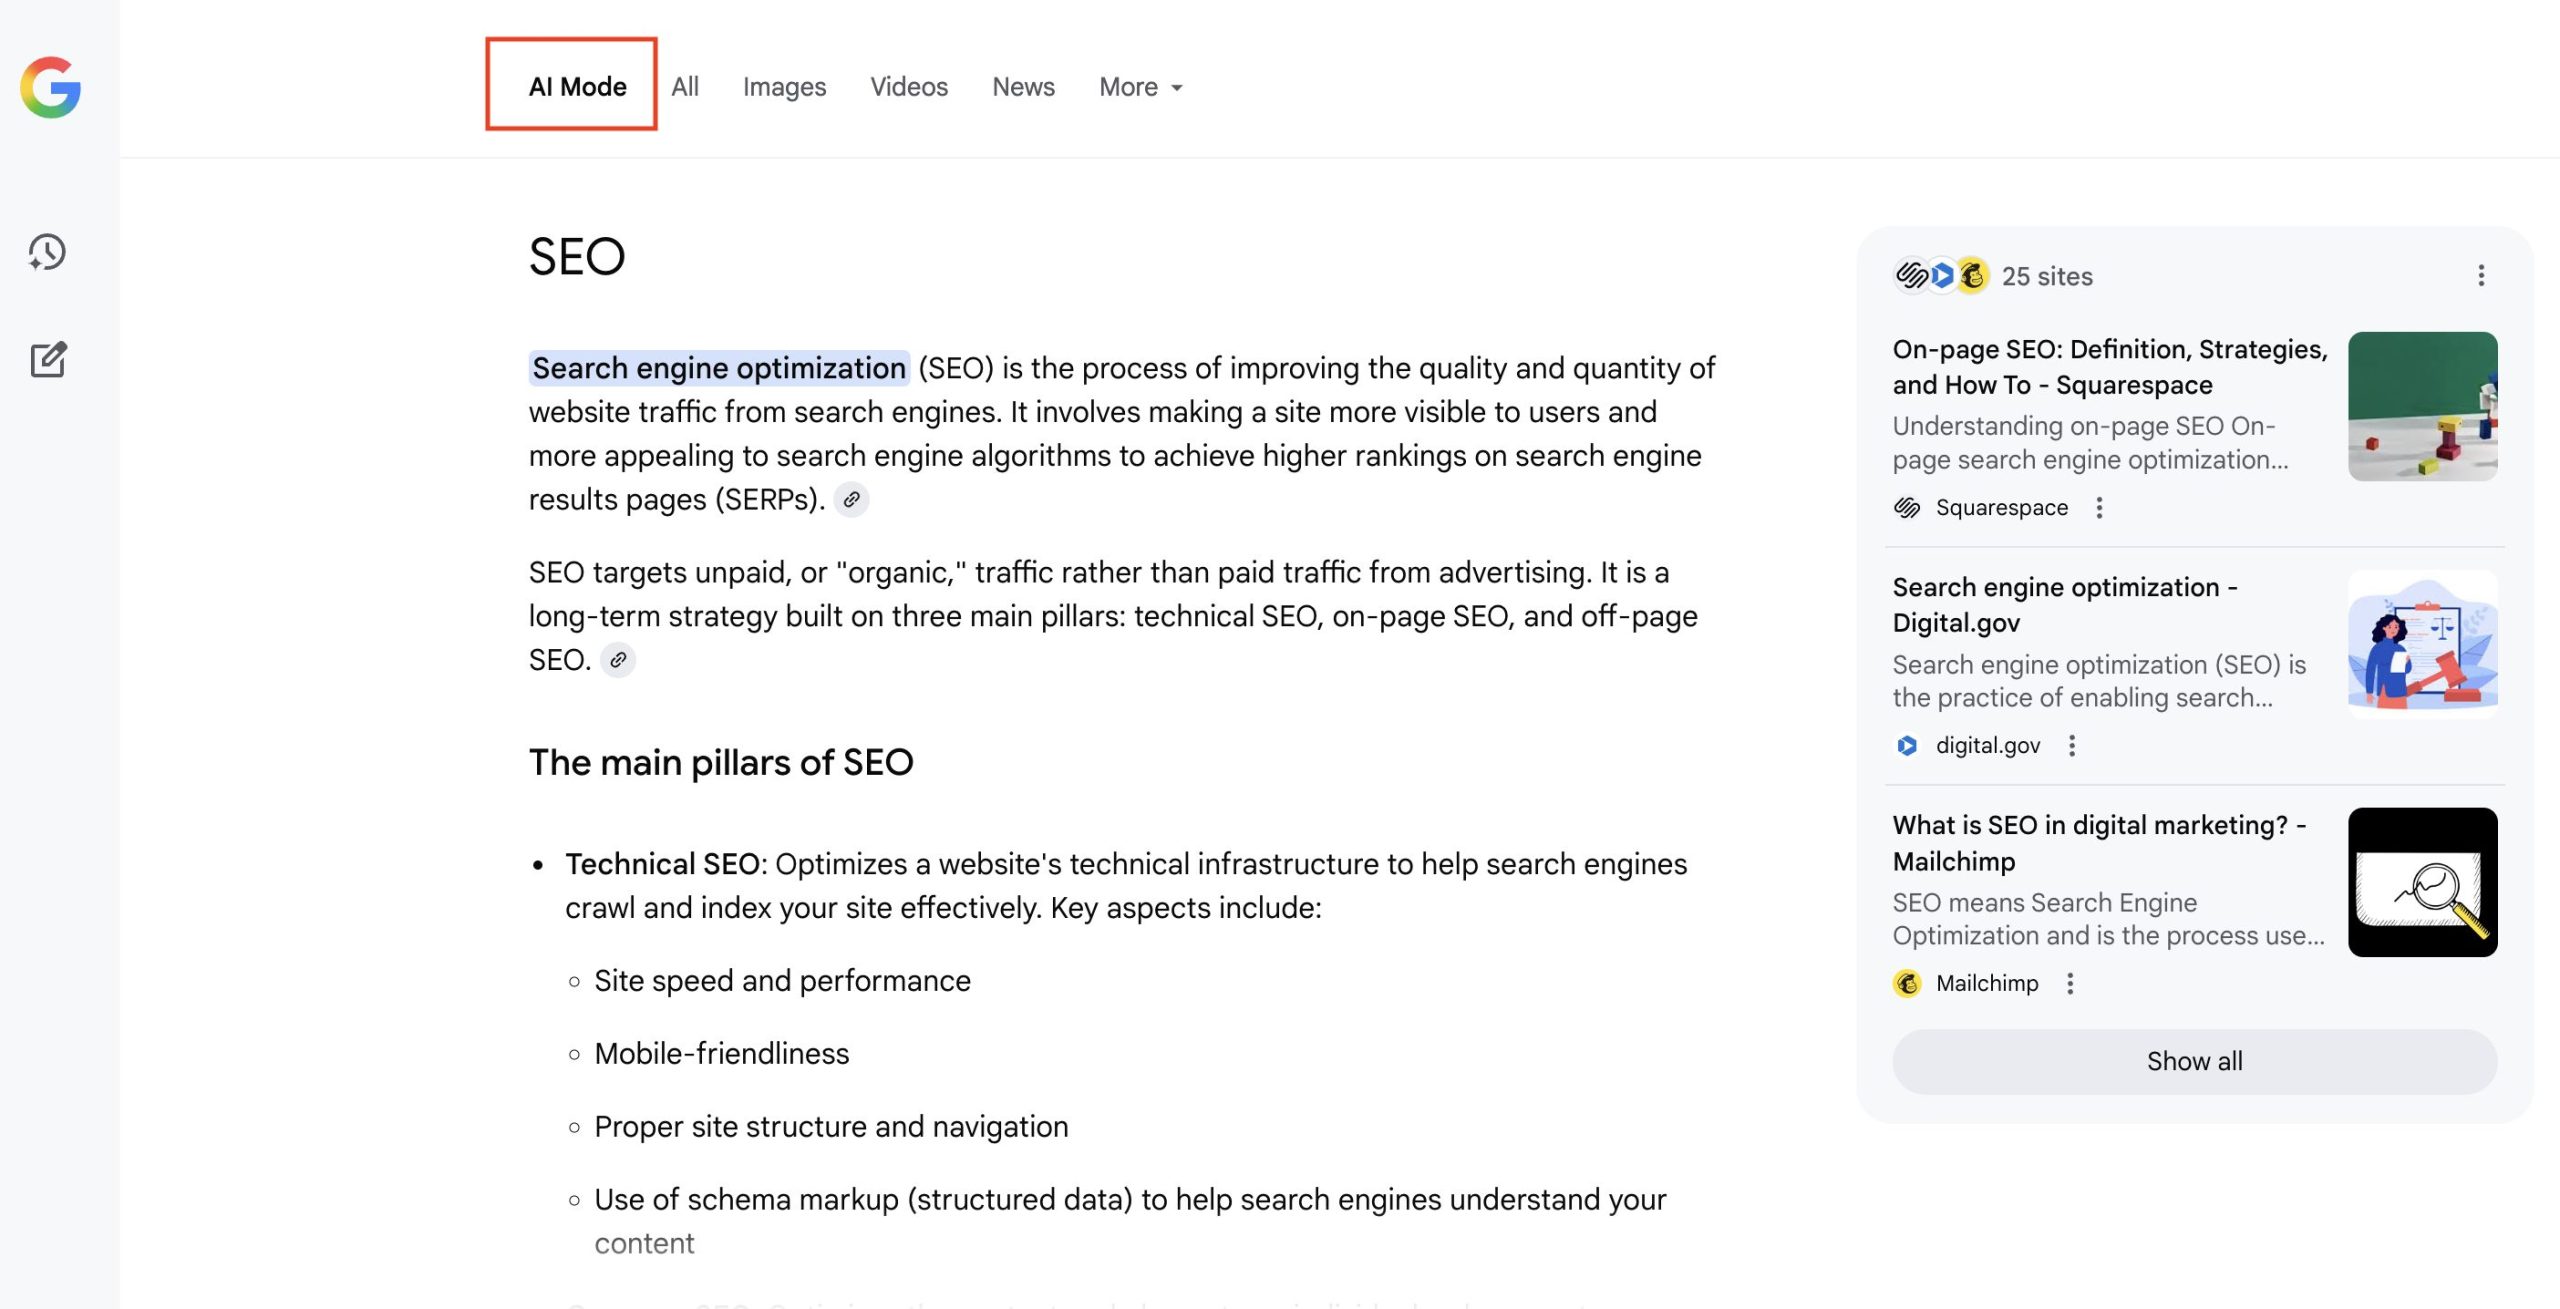This screenshot has height=1309, width=2560.
Task: Click the Google logo icon
Action: [50, 87]
